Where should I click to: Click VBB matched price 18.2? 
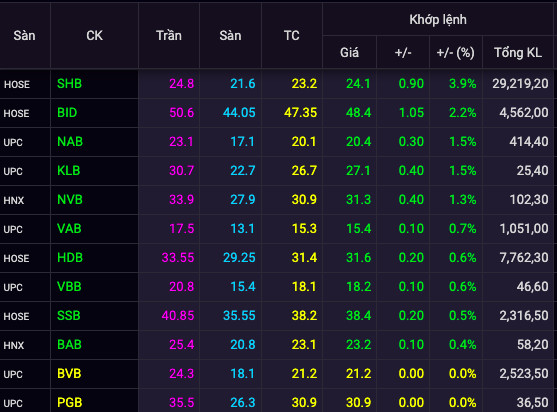(358, 287)
